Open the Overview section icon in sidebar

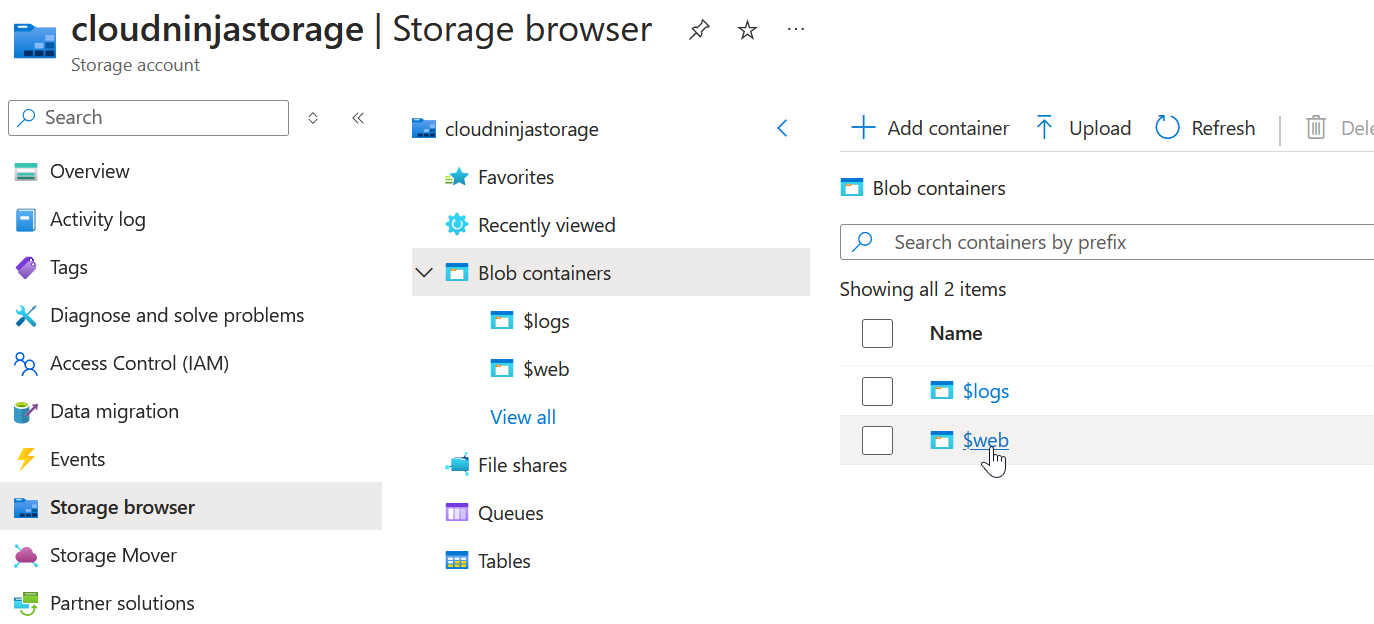(x=26, y=171)
